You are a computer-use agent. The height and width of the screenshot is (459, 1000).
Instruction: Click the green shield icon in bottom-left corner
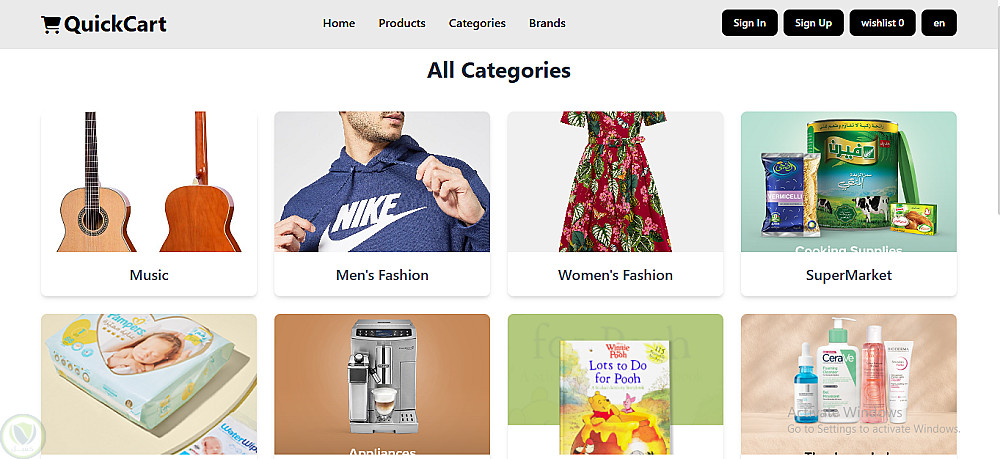point(21,436)
